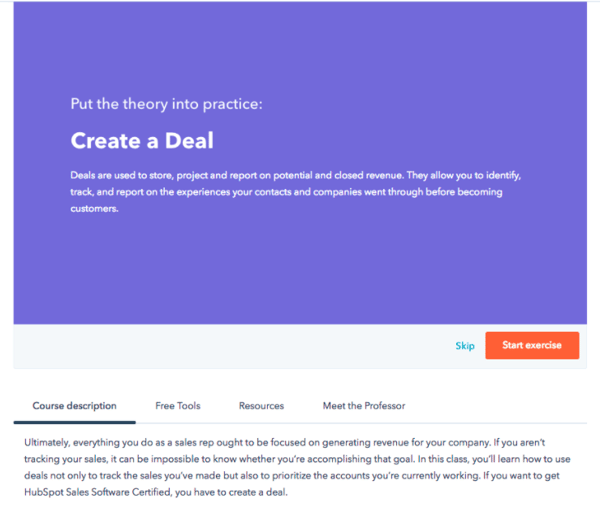This screenshot has height=511, width=600.
Task: Open the Resources tab
Action: [x=261, y=406]
